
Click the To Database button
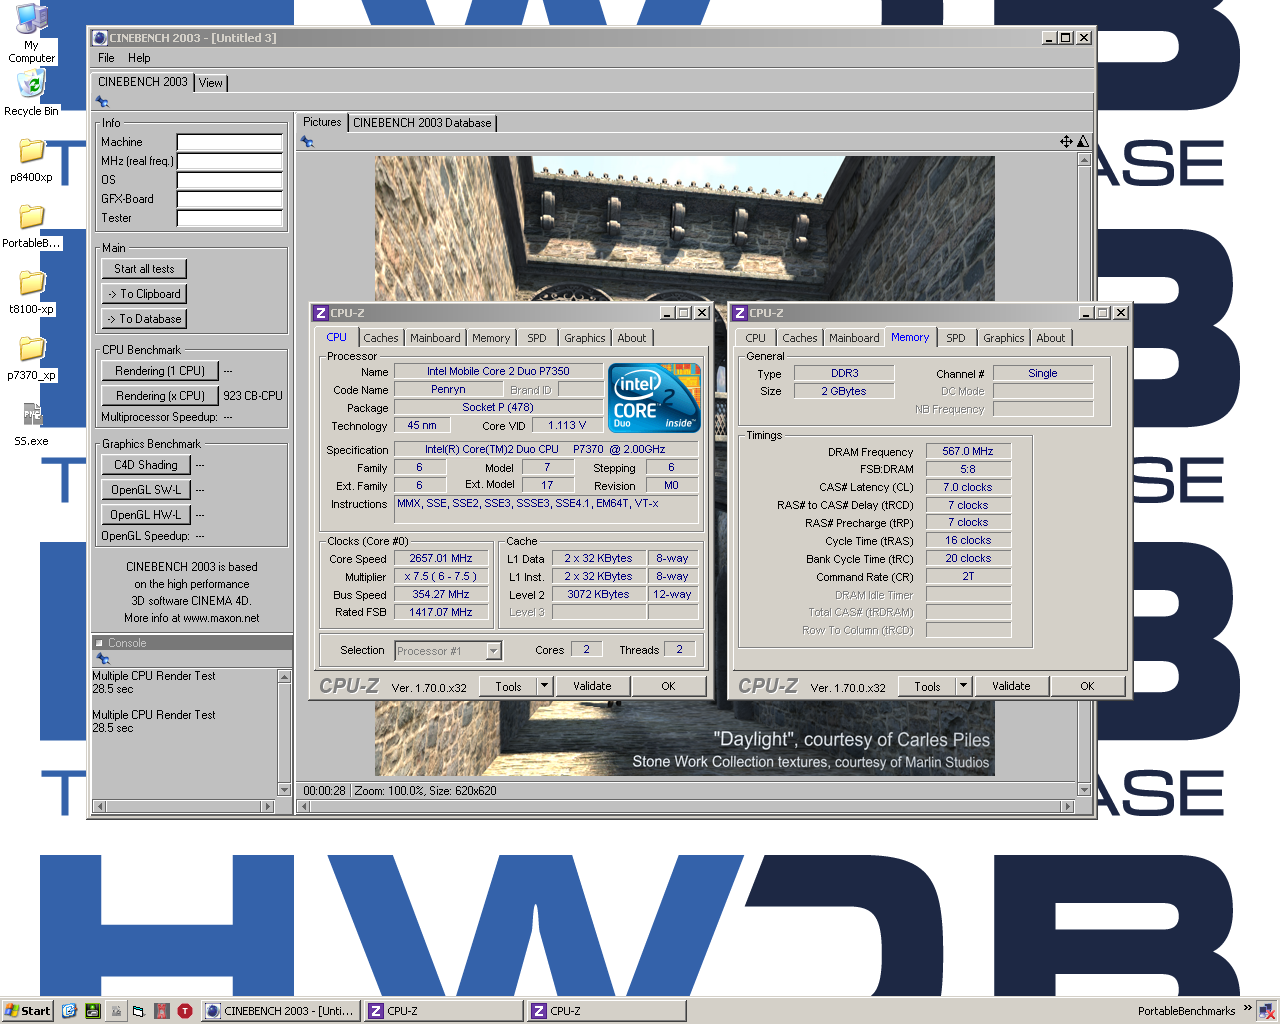coord(144,319)
